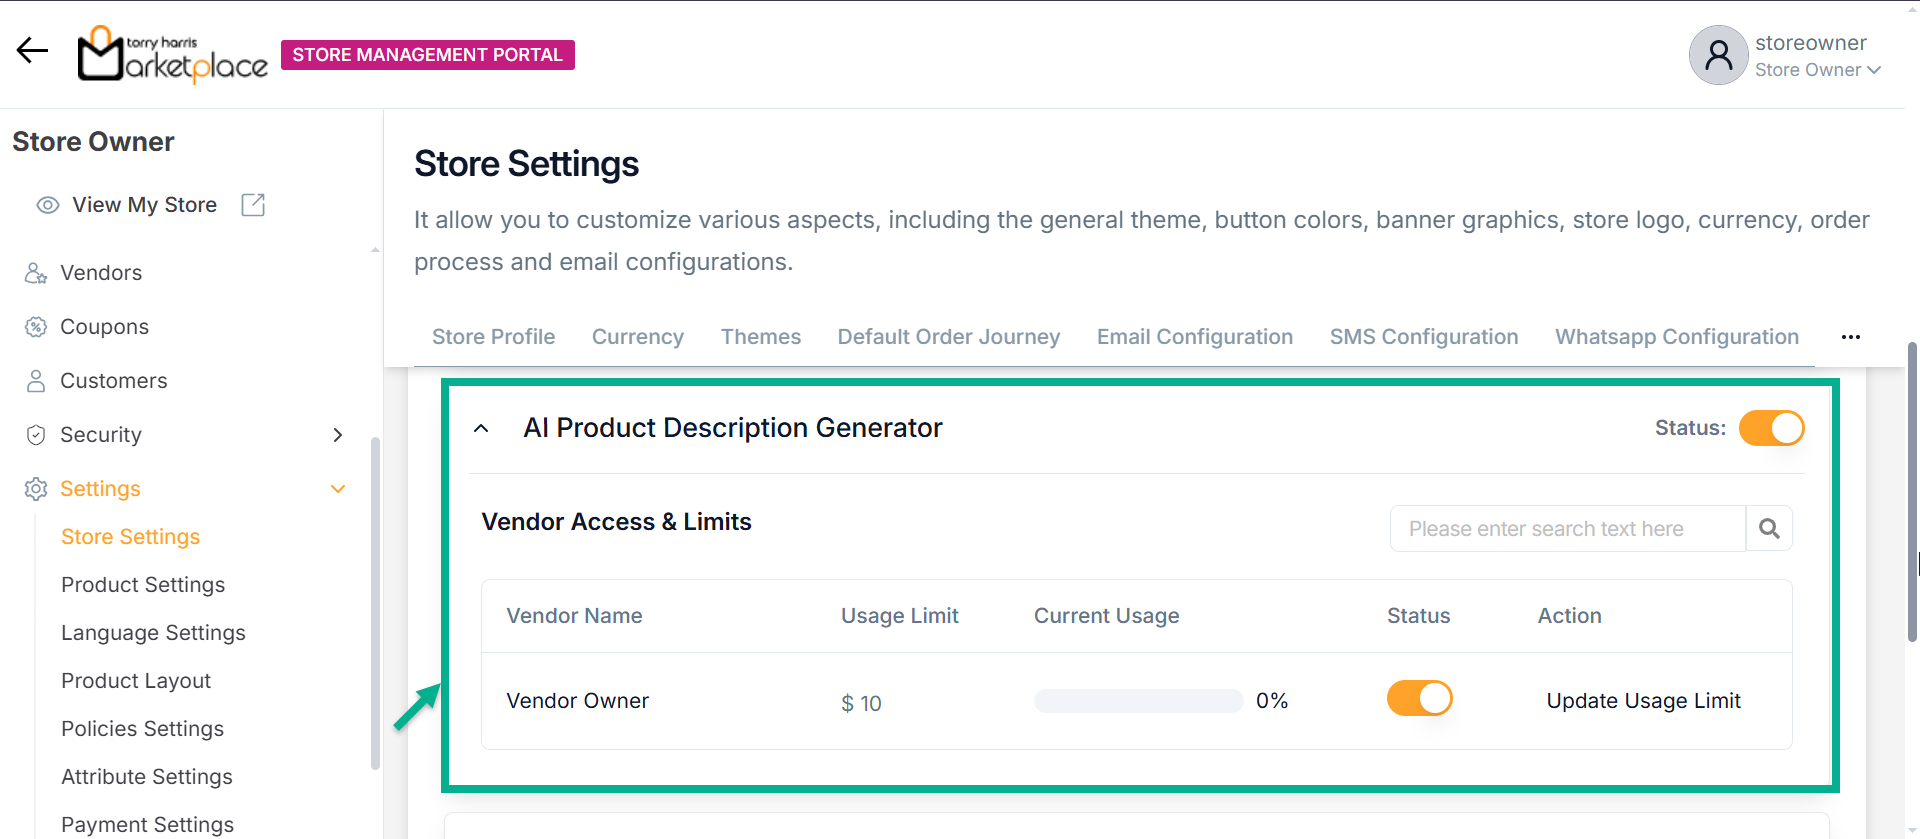
Task: Click the storeowner avatar icon
Action: (1718, 55)
